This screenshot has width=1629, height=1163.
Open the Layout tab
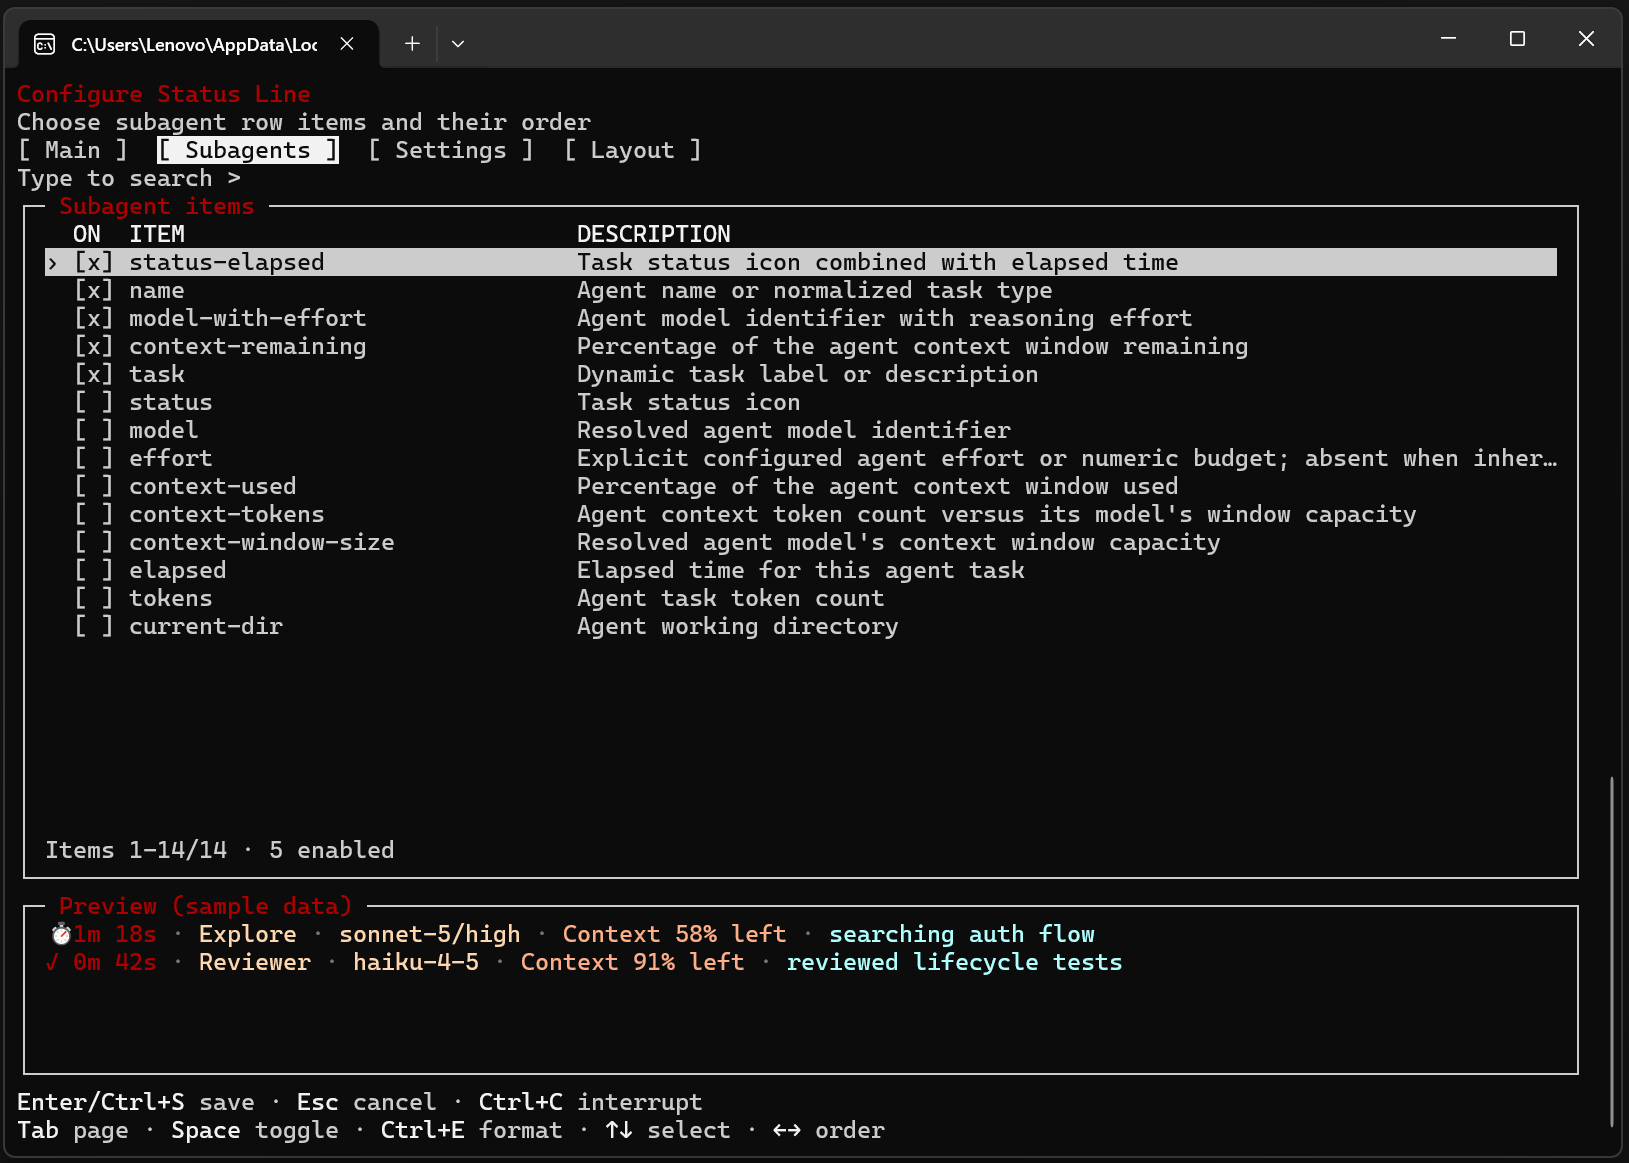(633, 150)
